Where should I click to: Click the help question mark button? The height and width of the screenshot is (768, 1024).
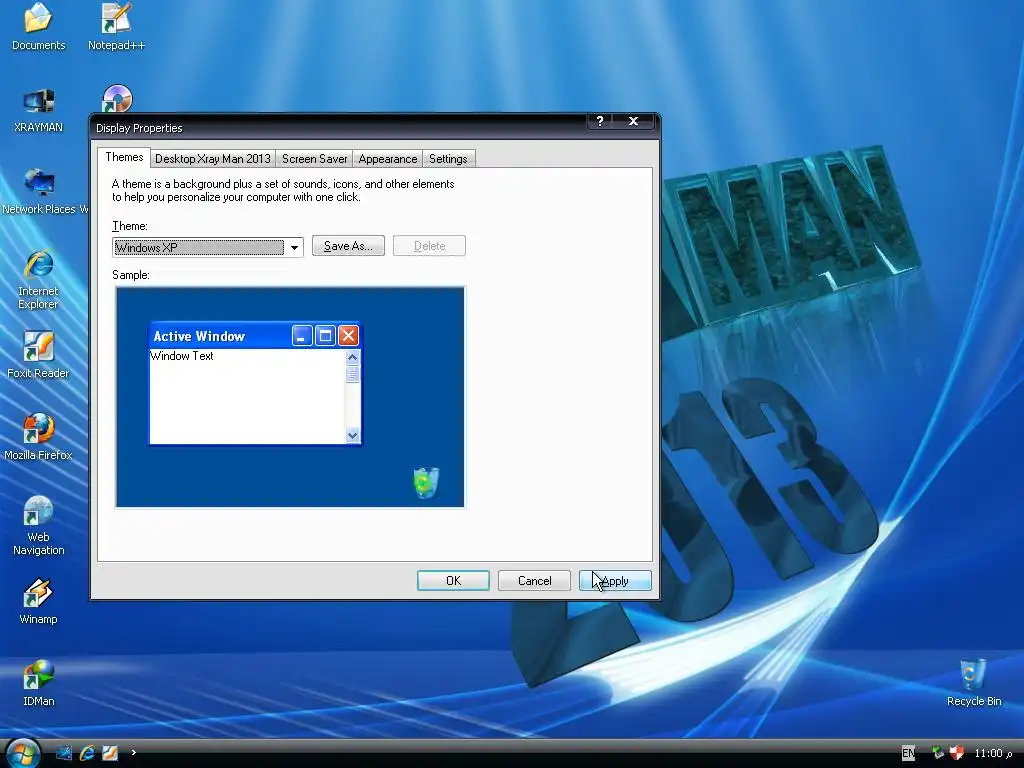[x=600, y=121]
